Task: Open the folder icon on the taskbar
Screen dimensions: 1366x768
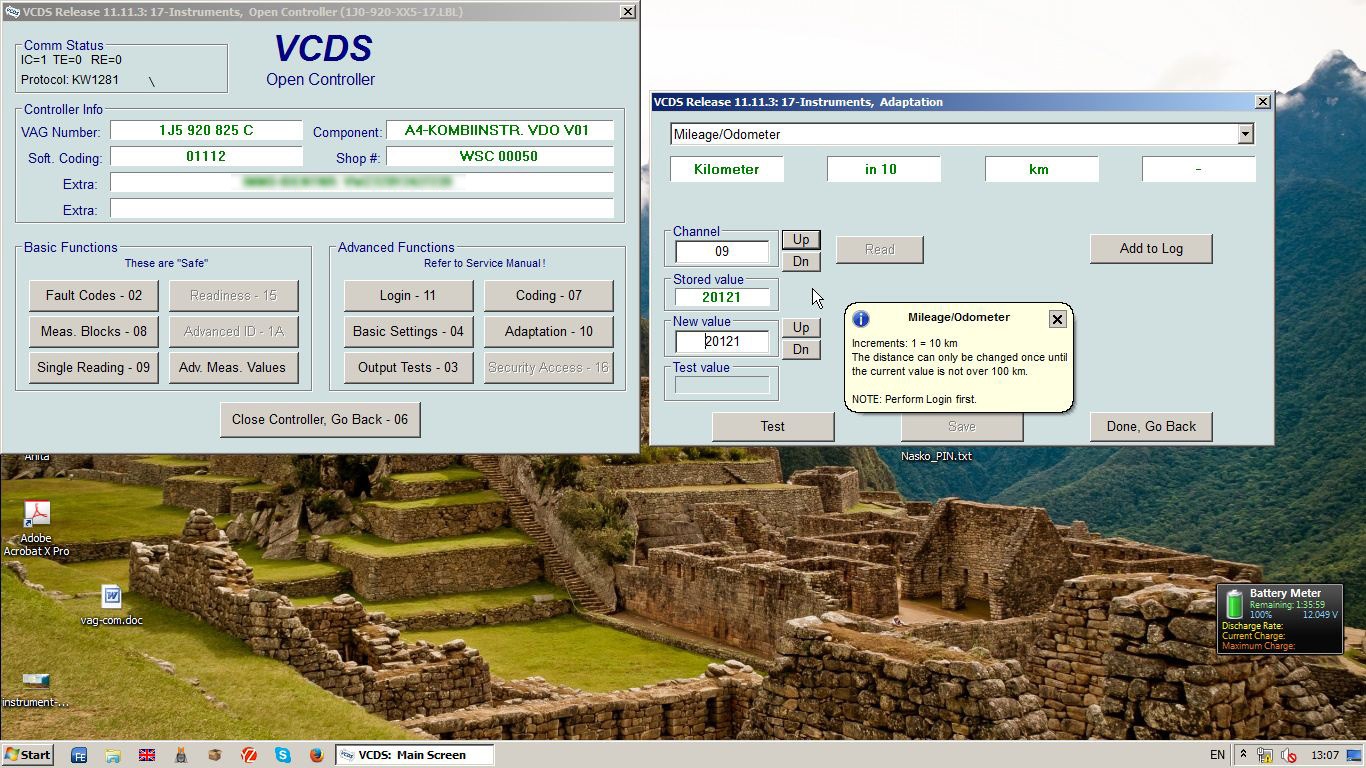Action: click(x=113, y=755)
